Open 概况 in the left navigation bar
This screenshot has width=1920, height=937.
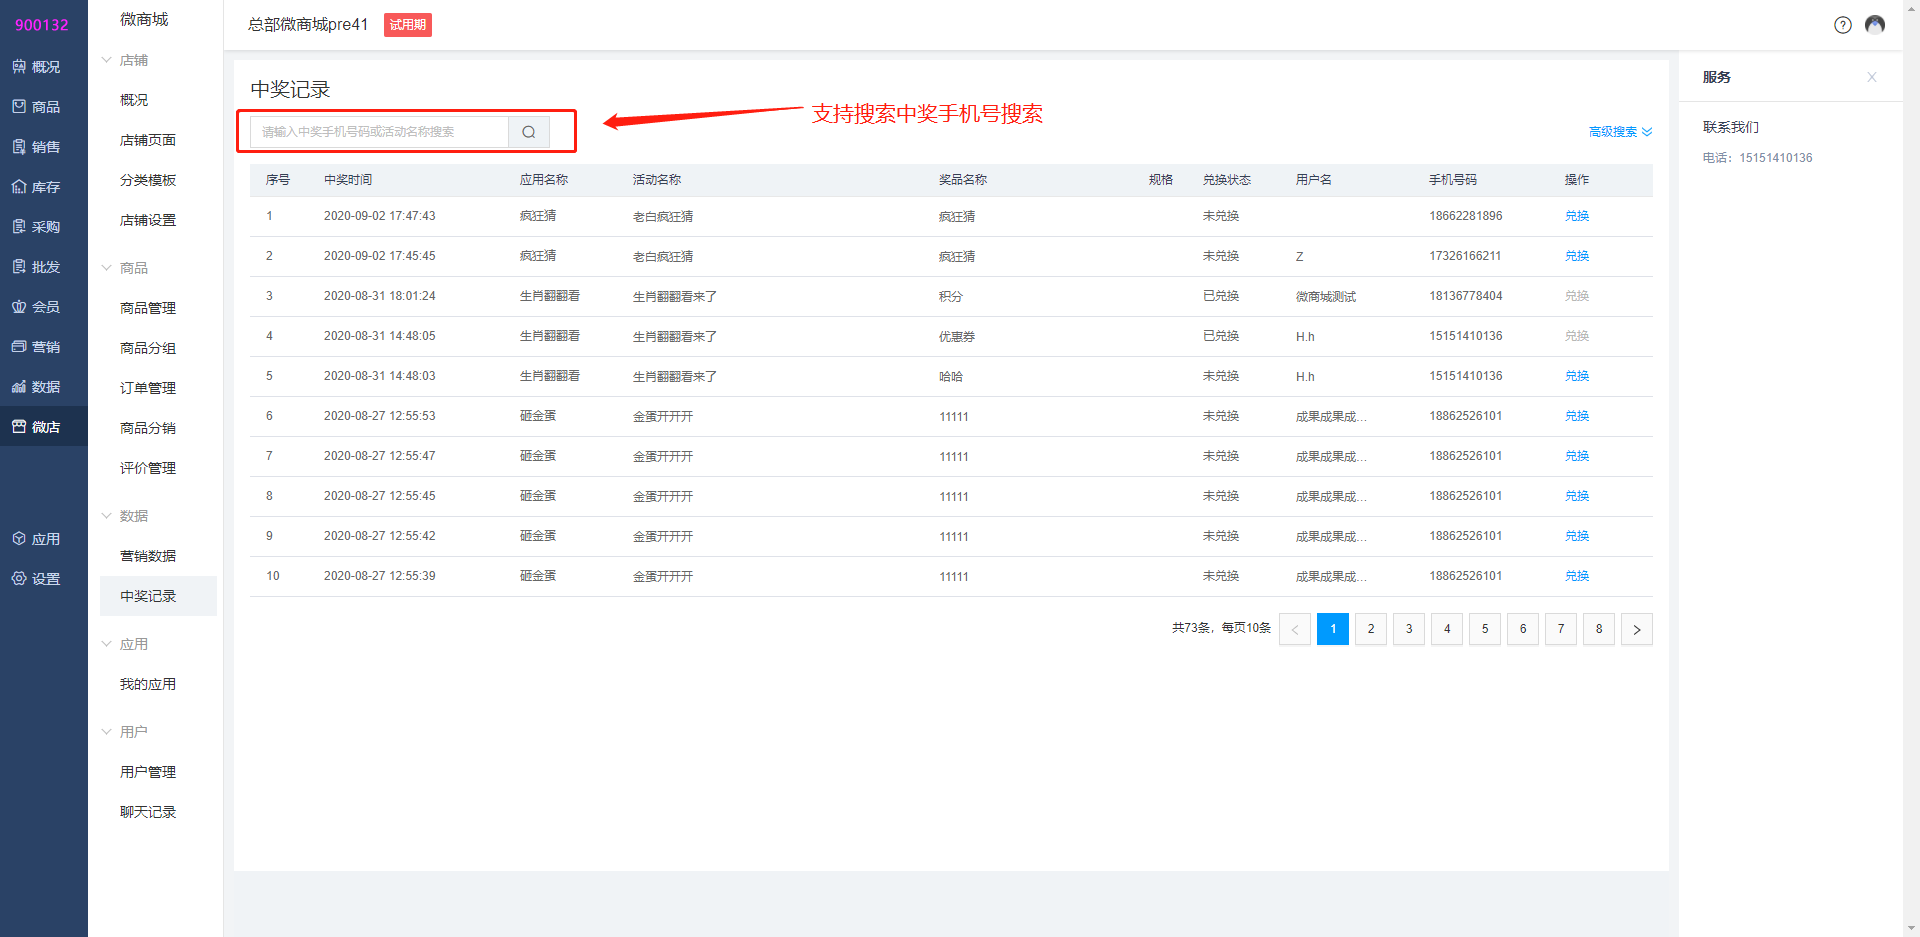point(36,67)
